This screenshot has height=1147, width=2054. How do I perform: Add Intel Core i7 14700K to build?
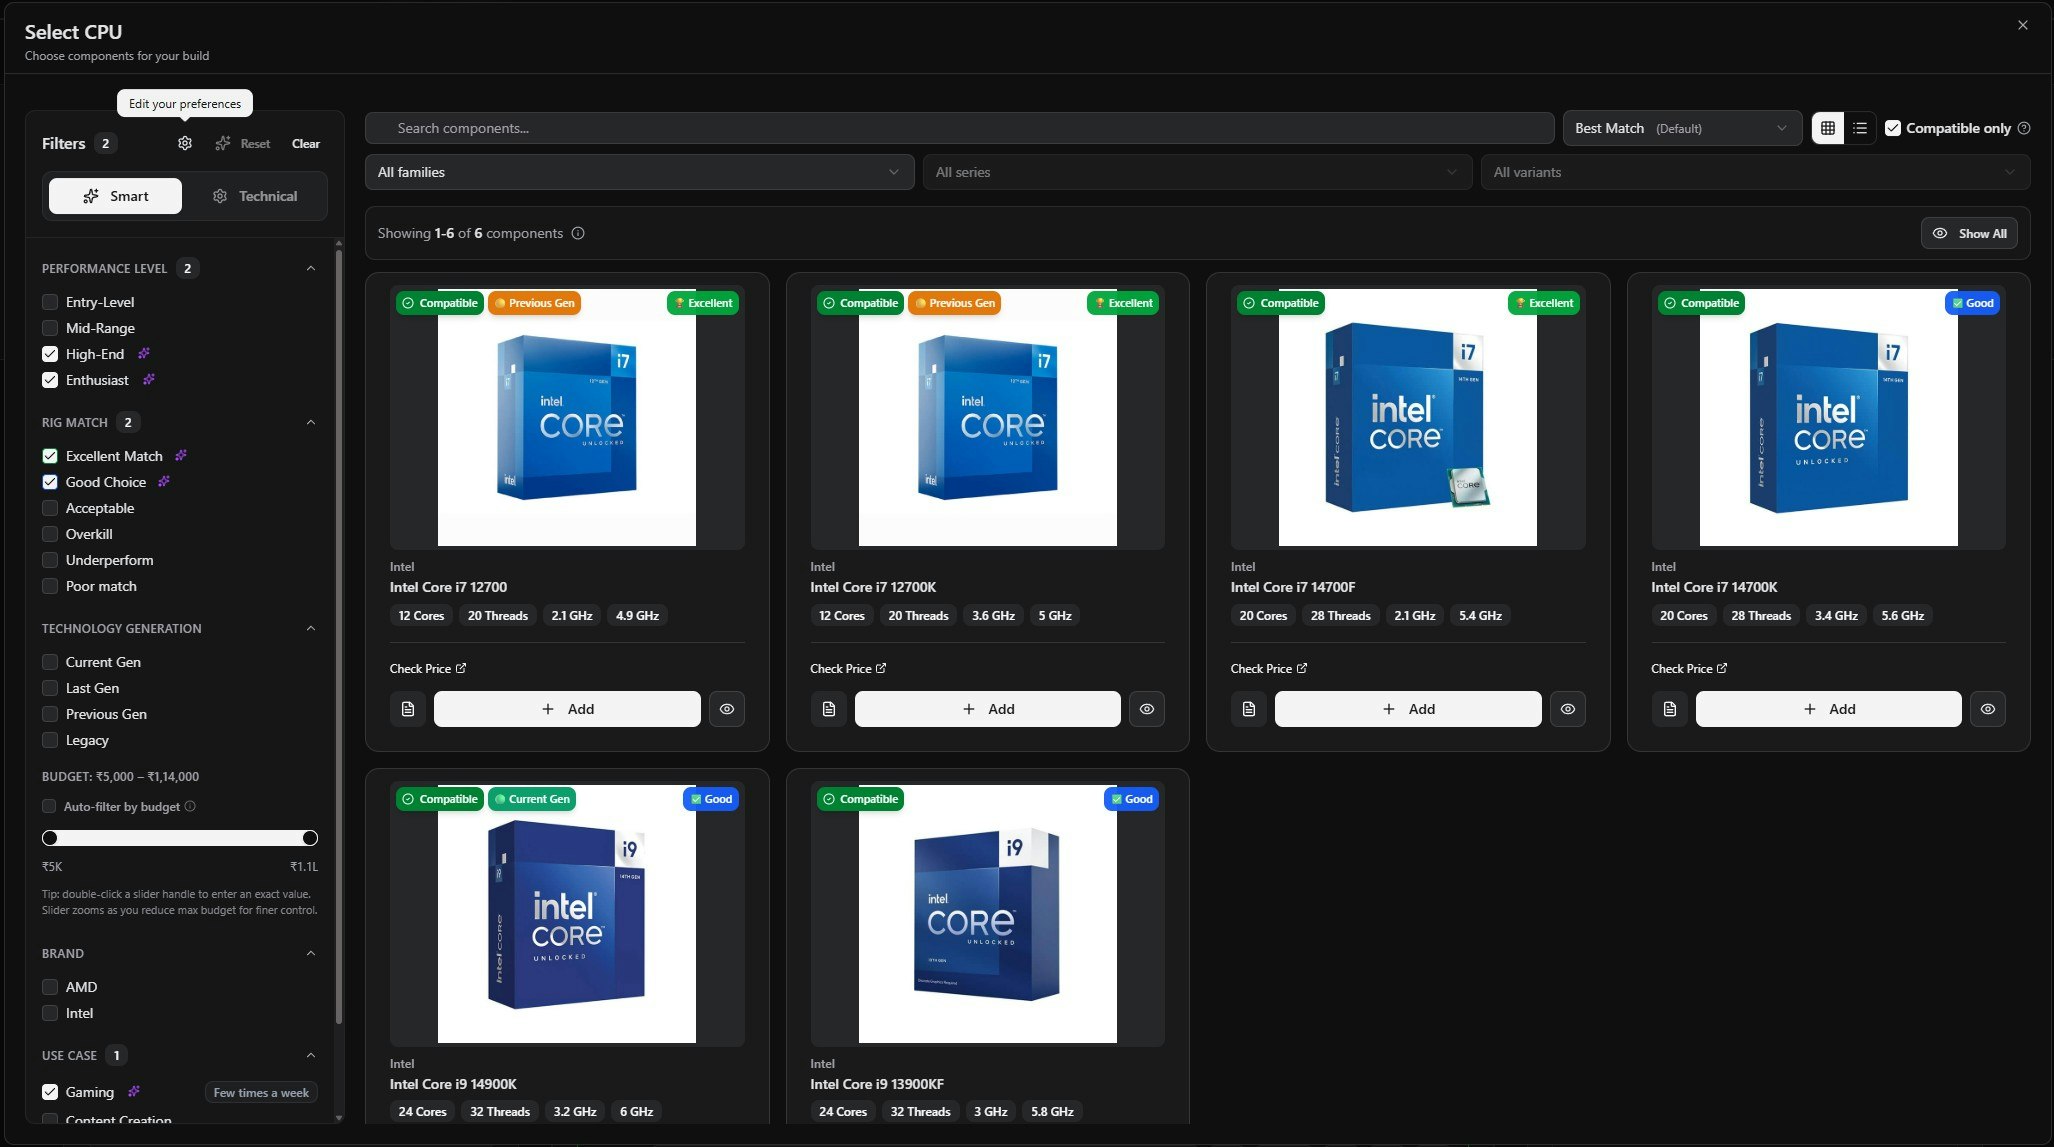(1829, 709)
